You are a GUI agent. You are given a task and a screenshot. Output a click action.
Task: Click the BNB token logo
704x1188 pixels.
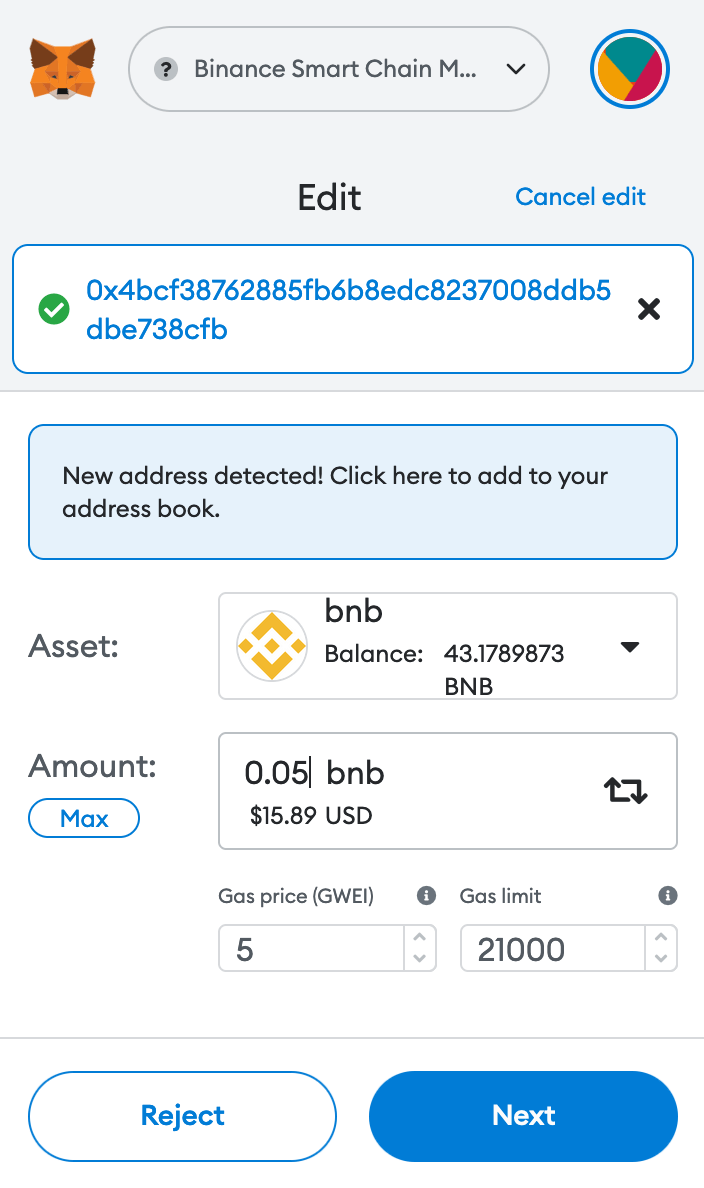click(x=272, y=646)
